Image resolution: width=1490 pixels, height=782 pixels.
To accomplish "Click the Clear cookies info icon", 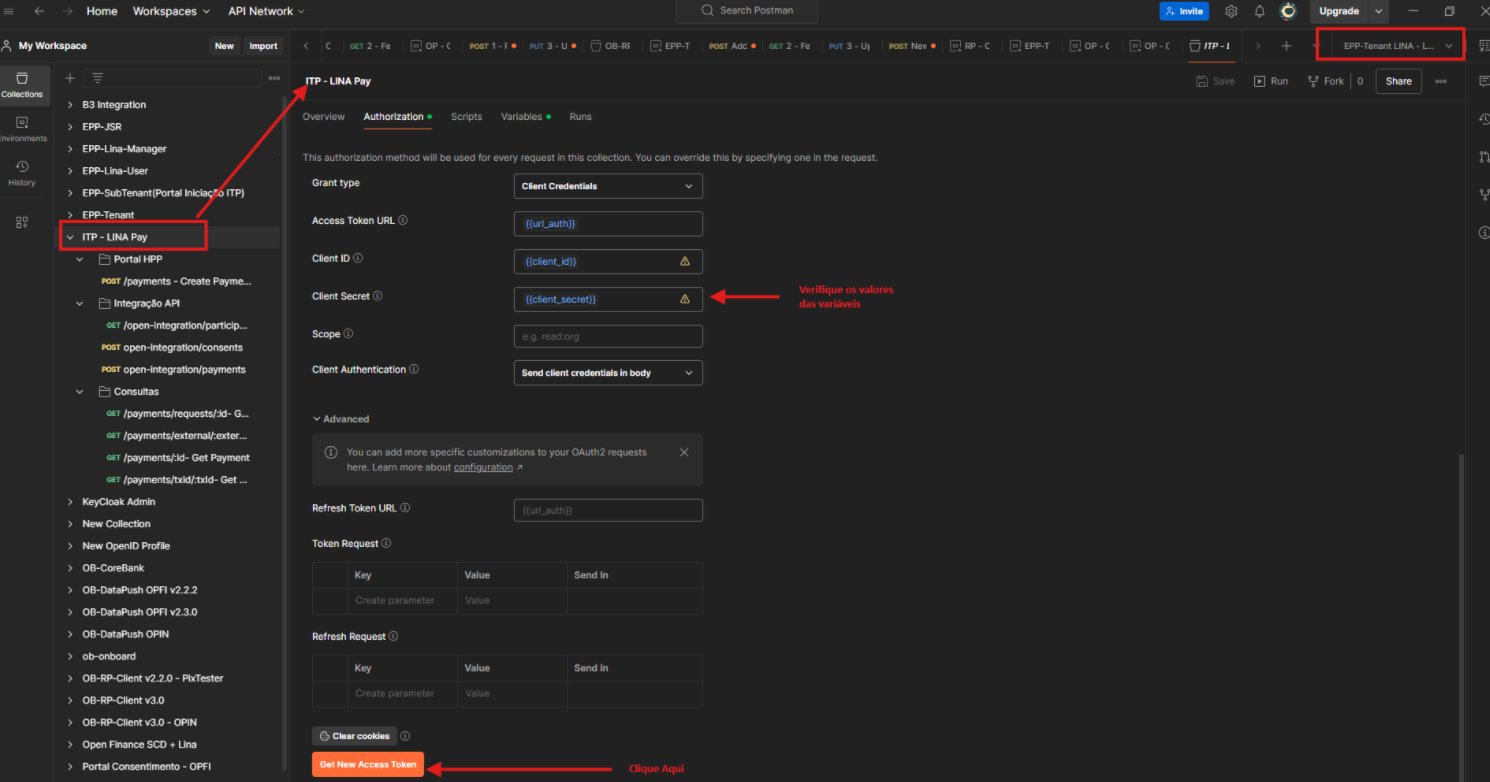I will pos(405,736).
